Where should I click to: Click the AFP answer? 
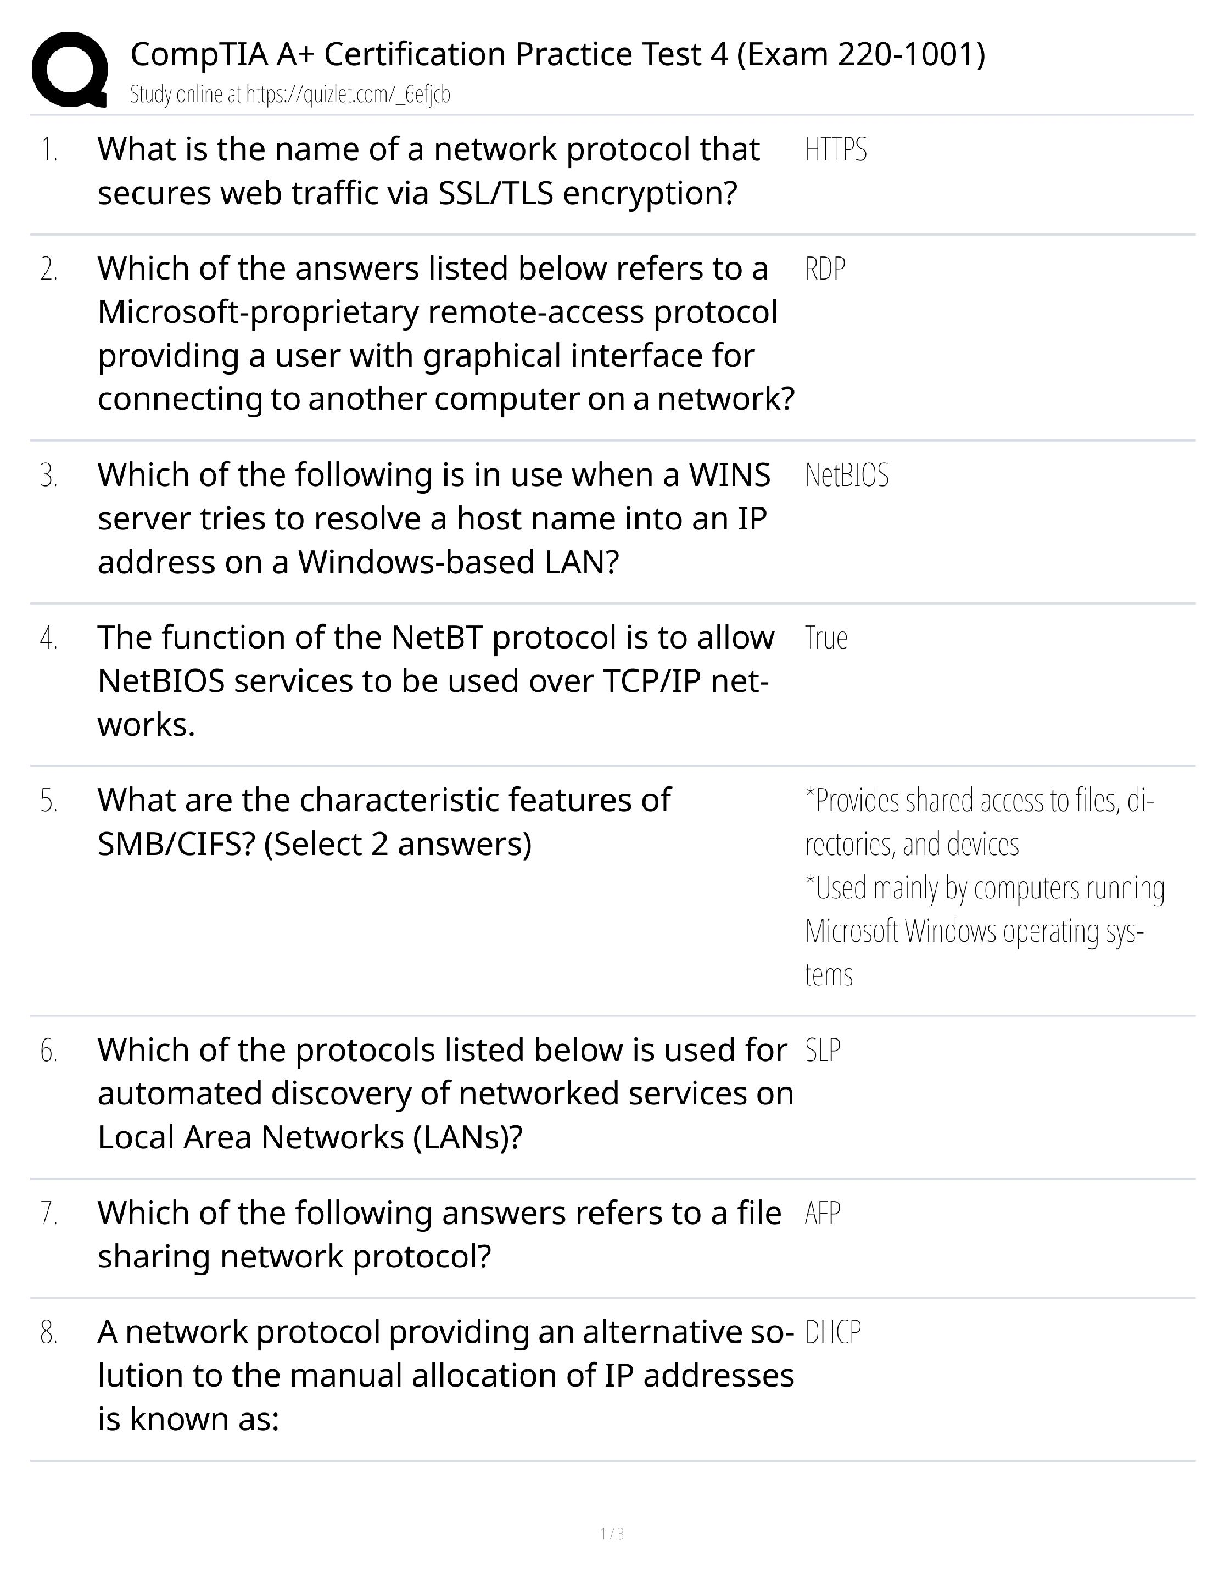click(822, 1213)
